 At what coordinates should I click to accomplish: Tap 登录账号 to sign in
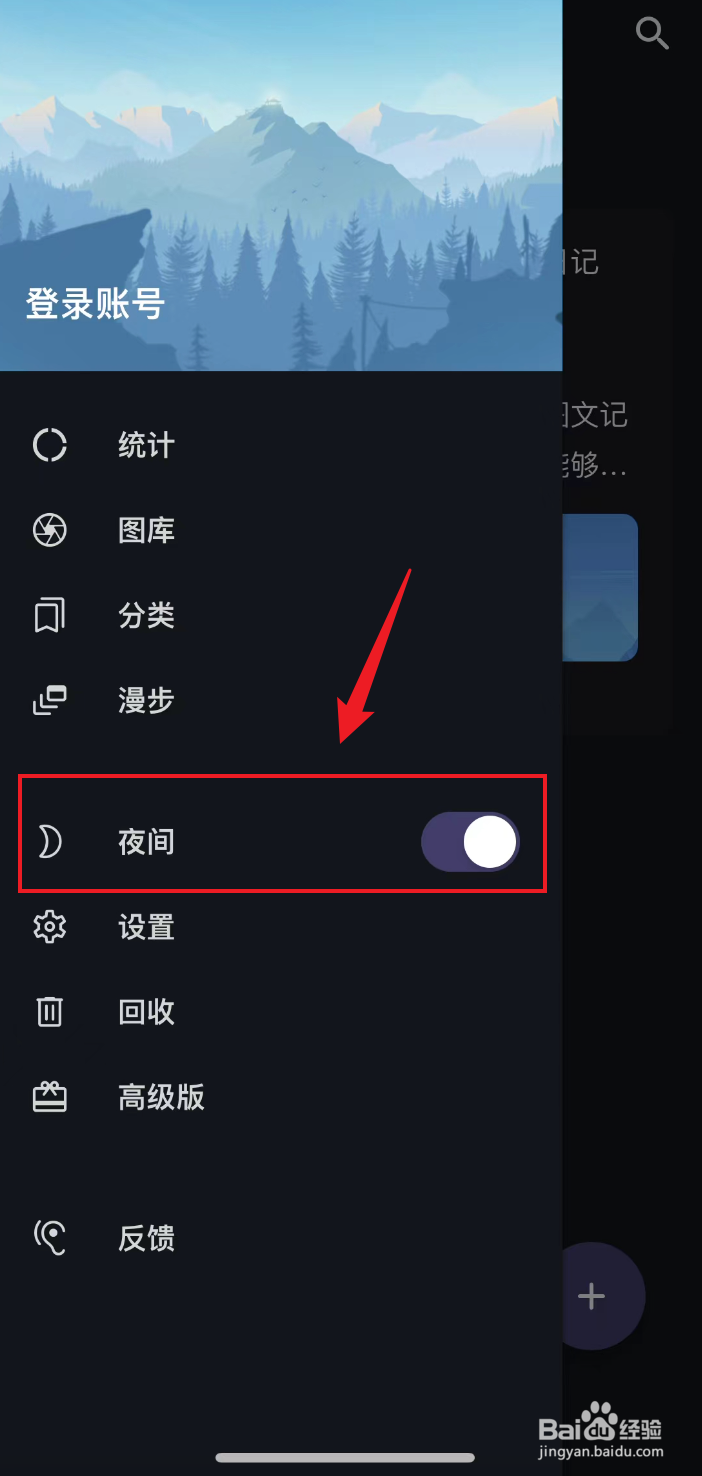point(95,304)
